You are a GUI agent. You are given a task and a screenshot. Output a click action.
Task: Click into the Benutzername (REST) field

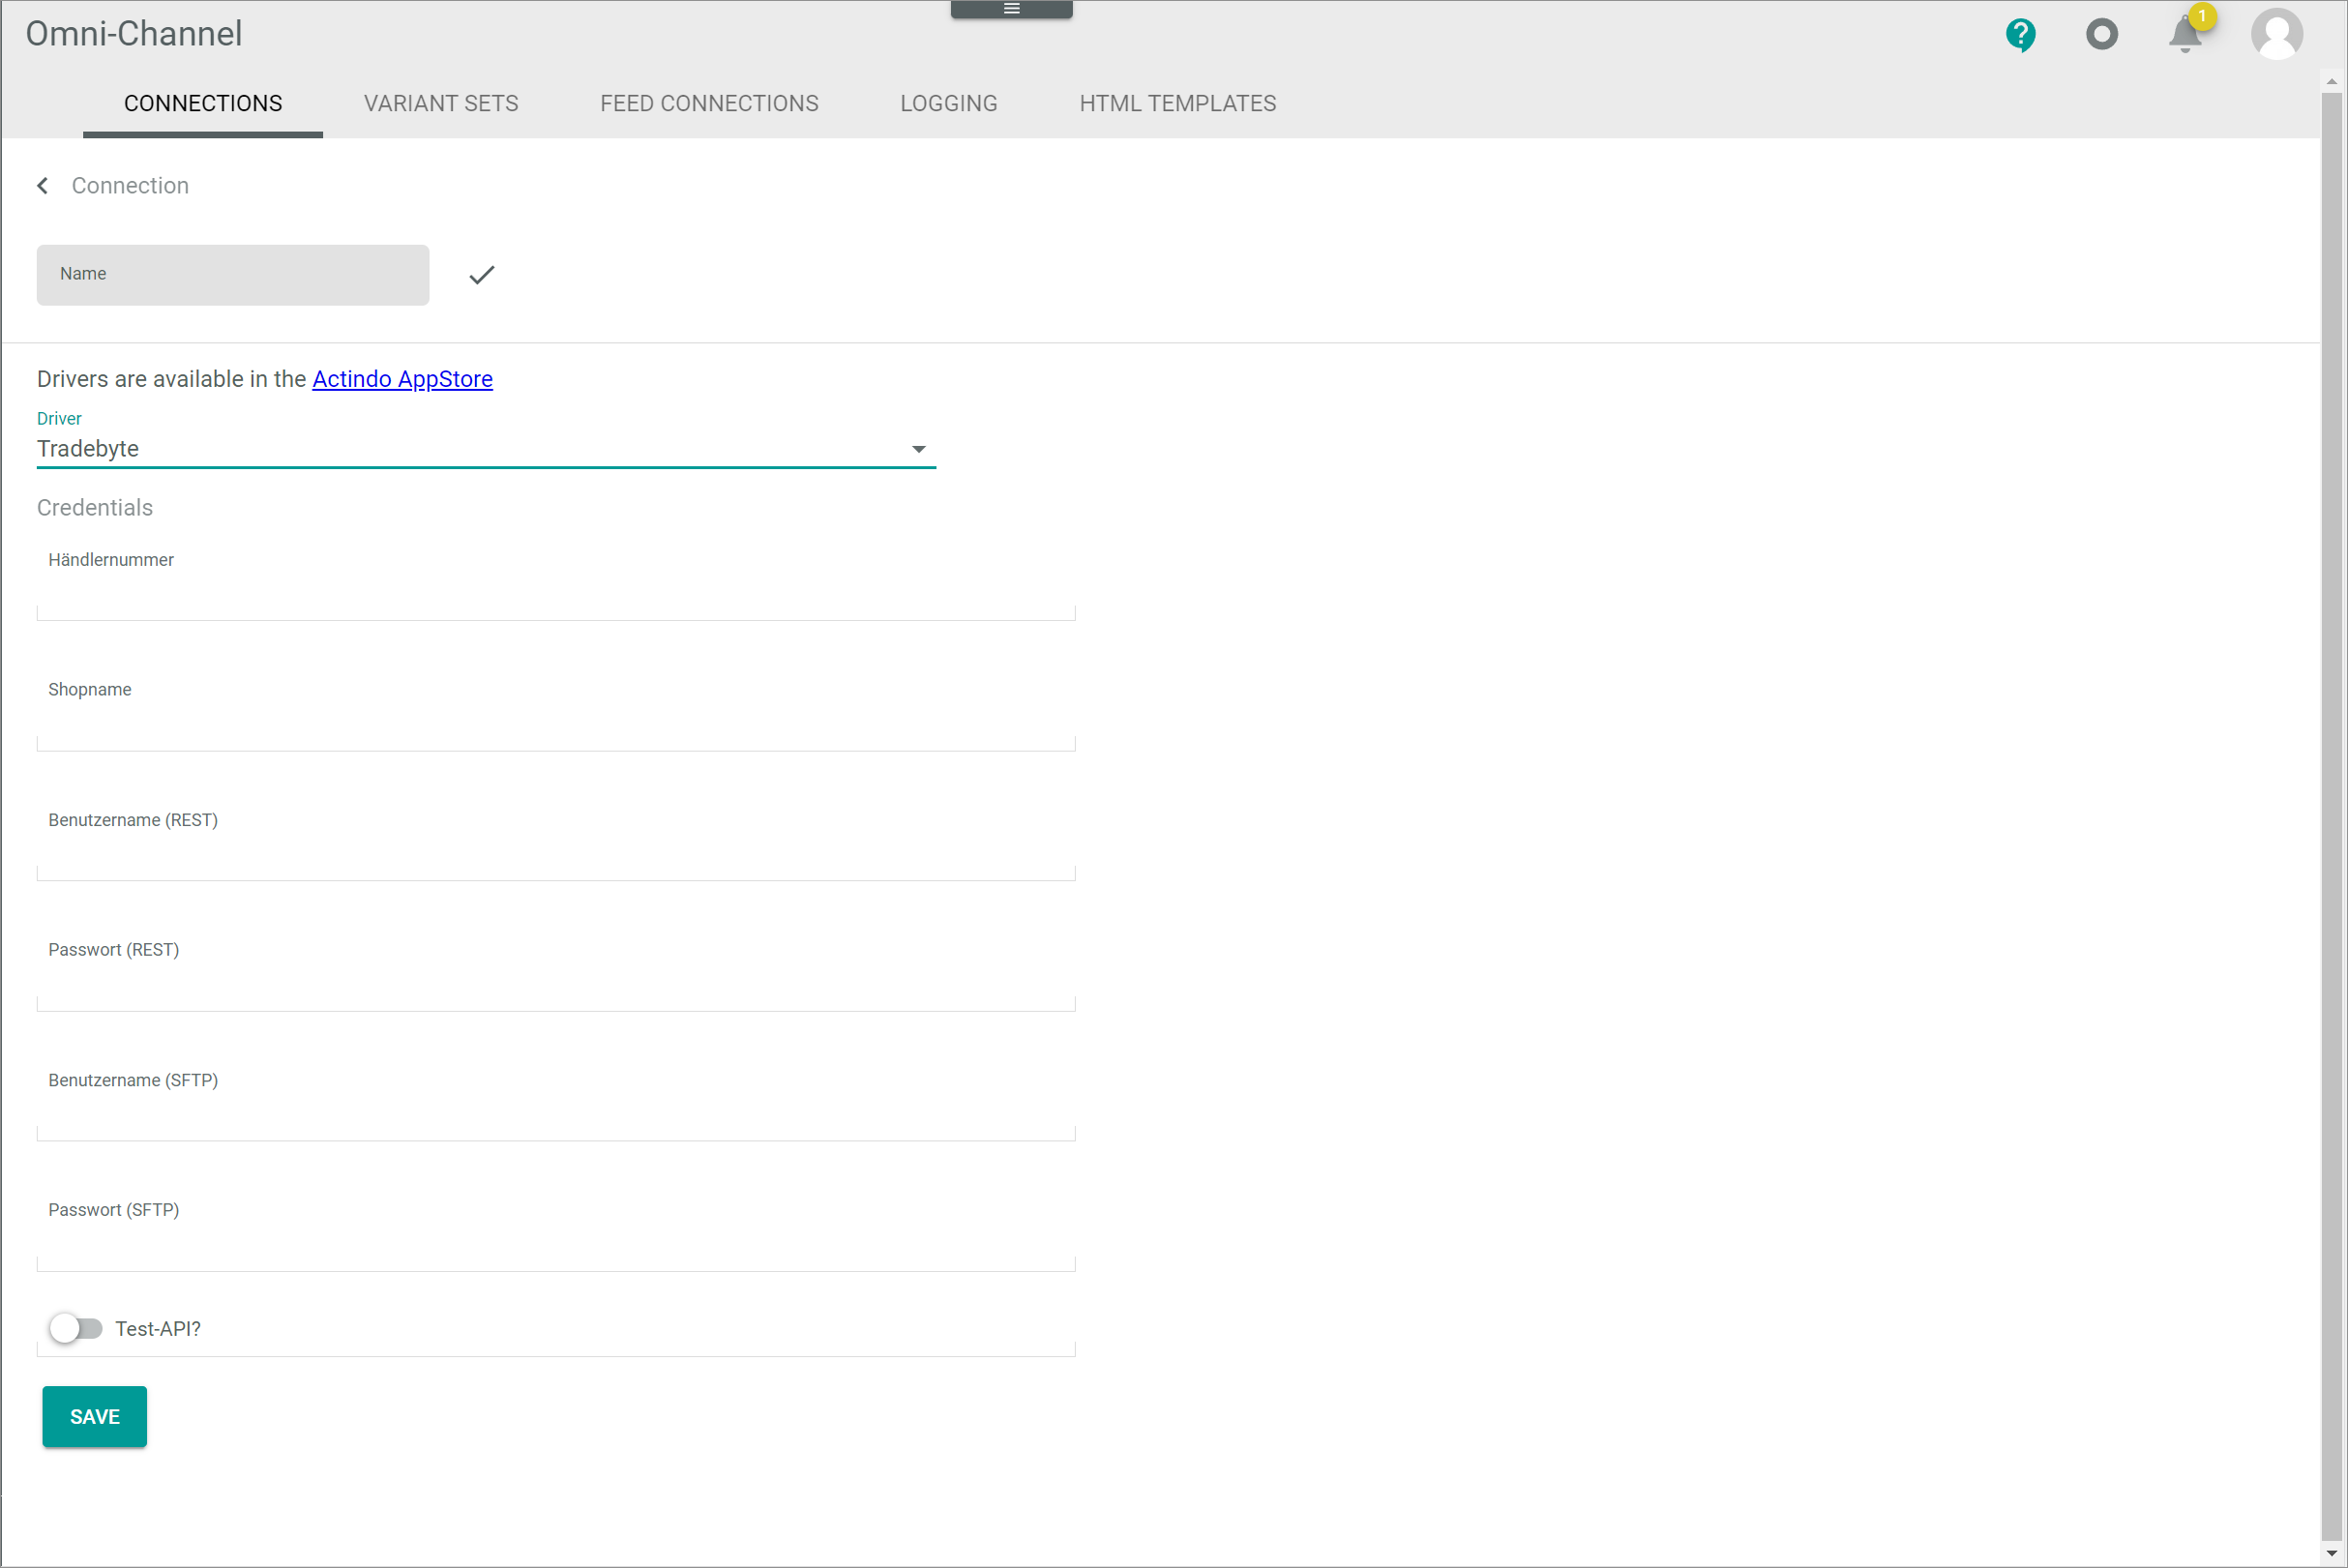pyautogui.click(x=556, y=841)
